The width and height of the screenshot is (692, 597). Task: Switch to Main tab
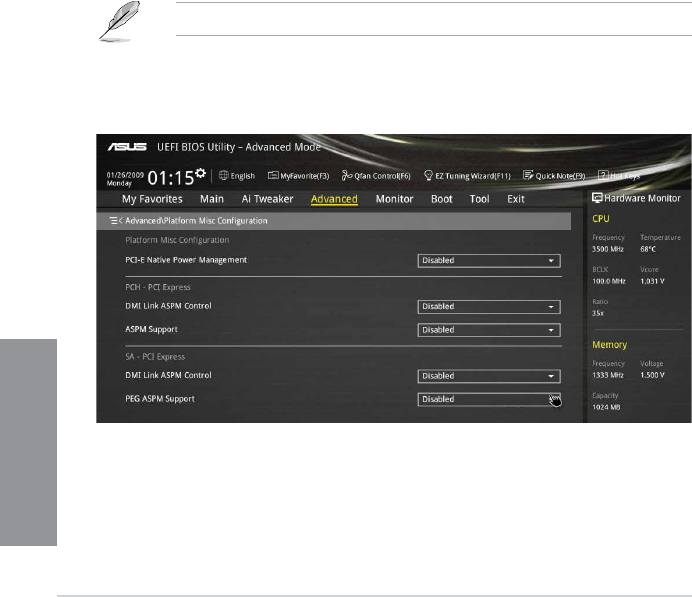(212, 199)
